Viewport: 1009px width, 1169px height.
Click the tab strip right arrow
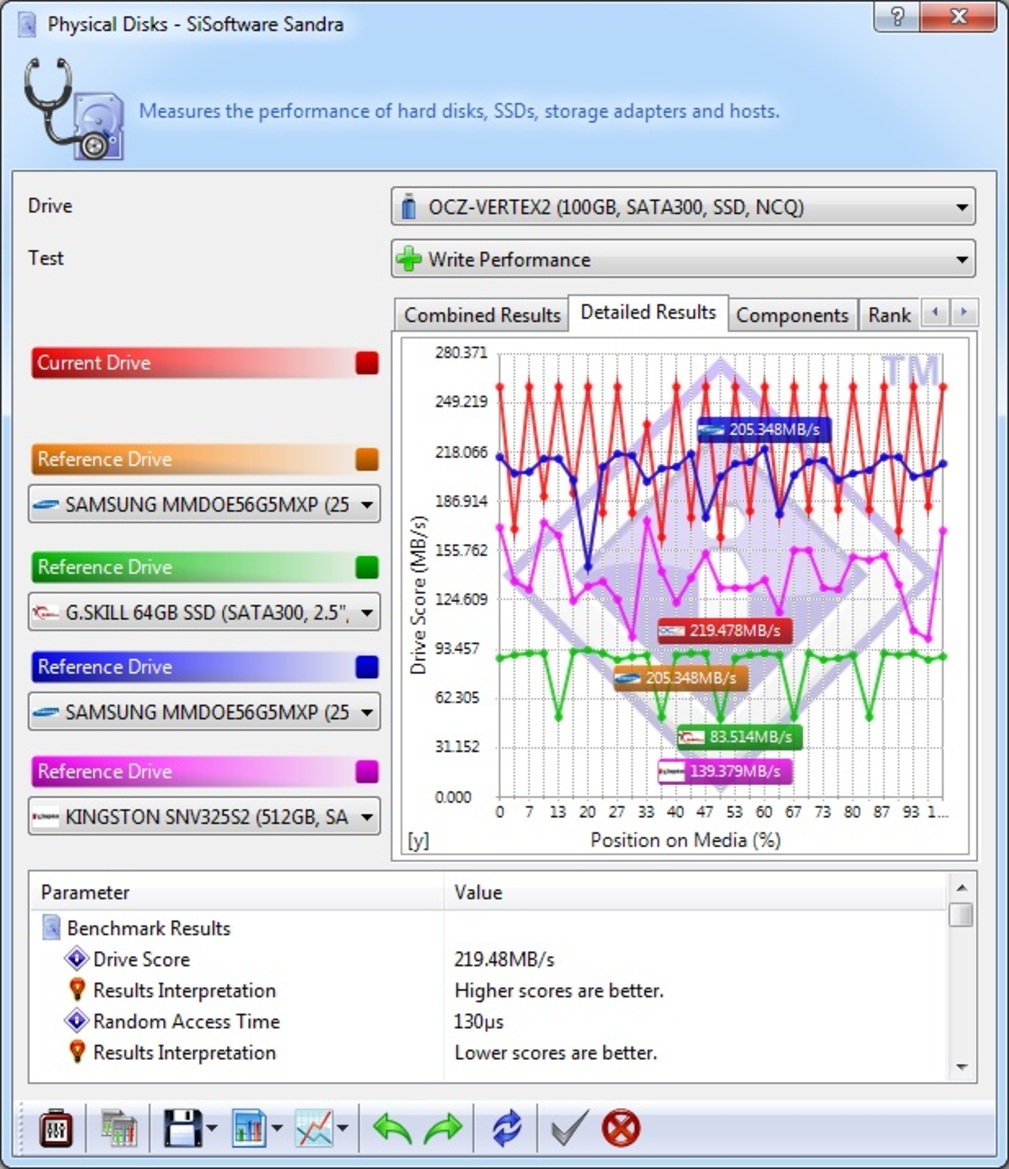coord(964,312)
